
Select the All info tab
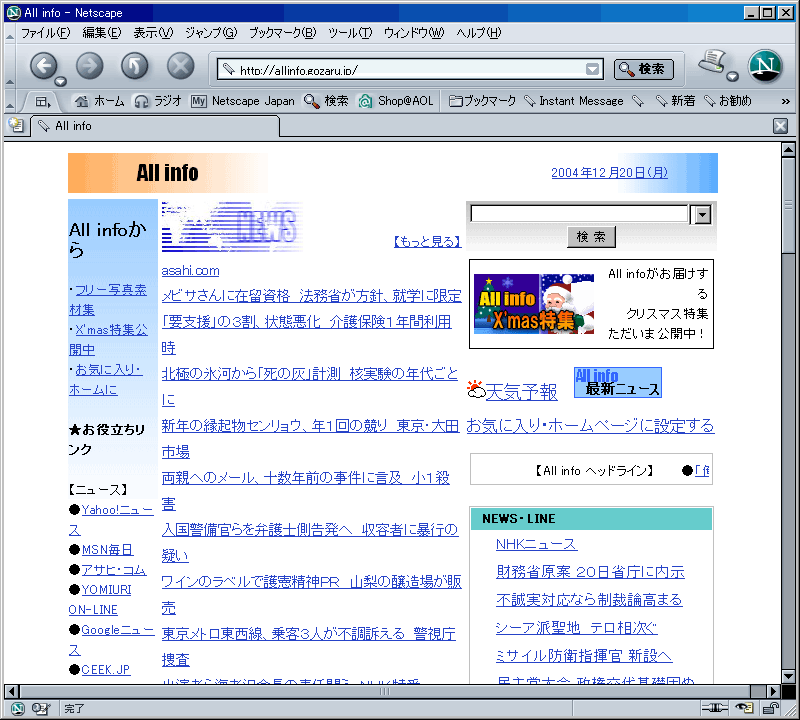(156, 126)
